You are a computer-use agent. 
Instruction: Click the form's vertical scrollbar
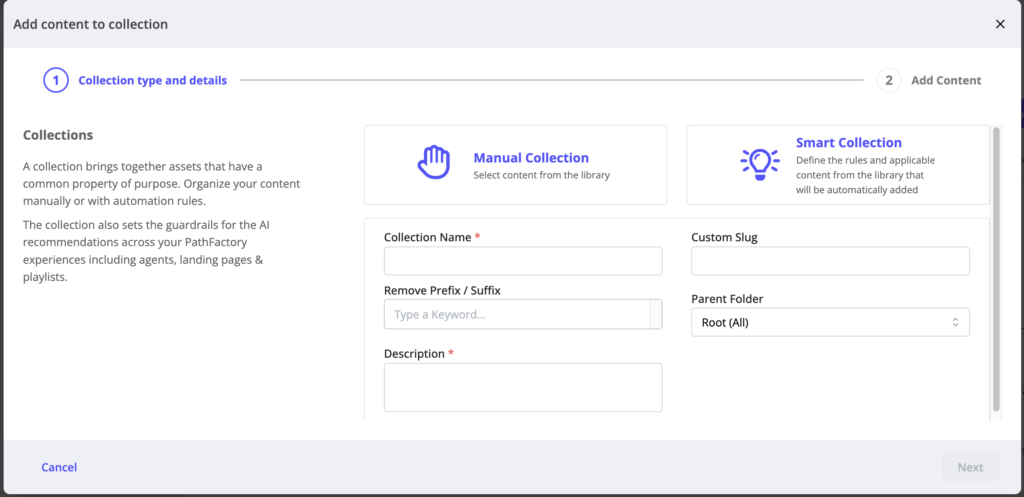tap(995, 268)
